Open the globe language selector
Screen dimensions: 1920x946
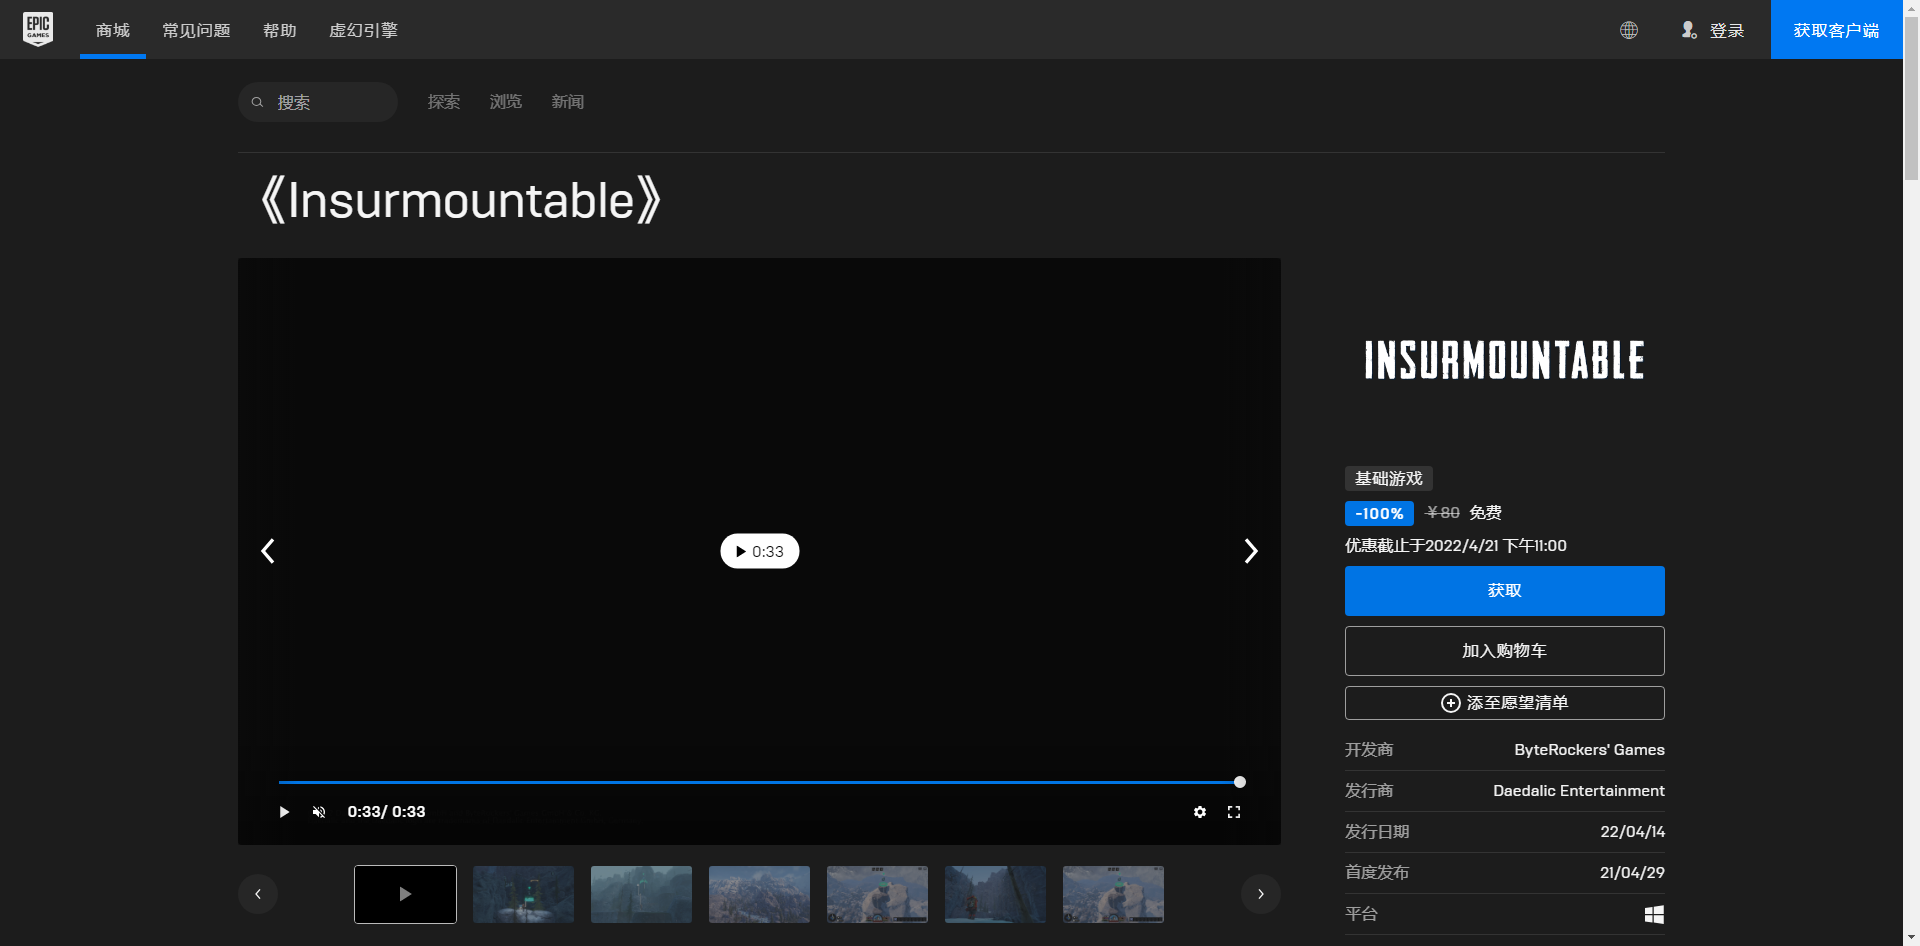(x=1629, y=30)
